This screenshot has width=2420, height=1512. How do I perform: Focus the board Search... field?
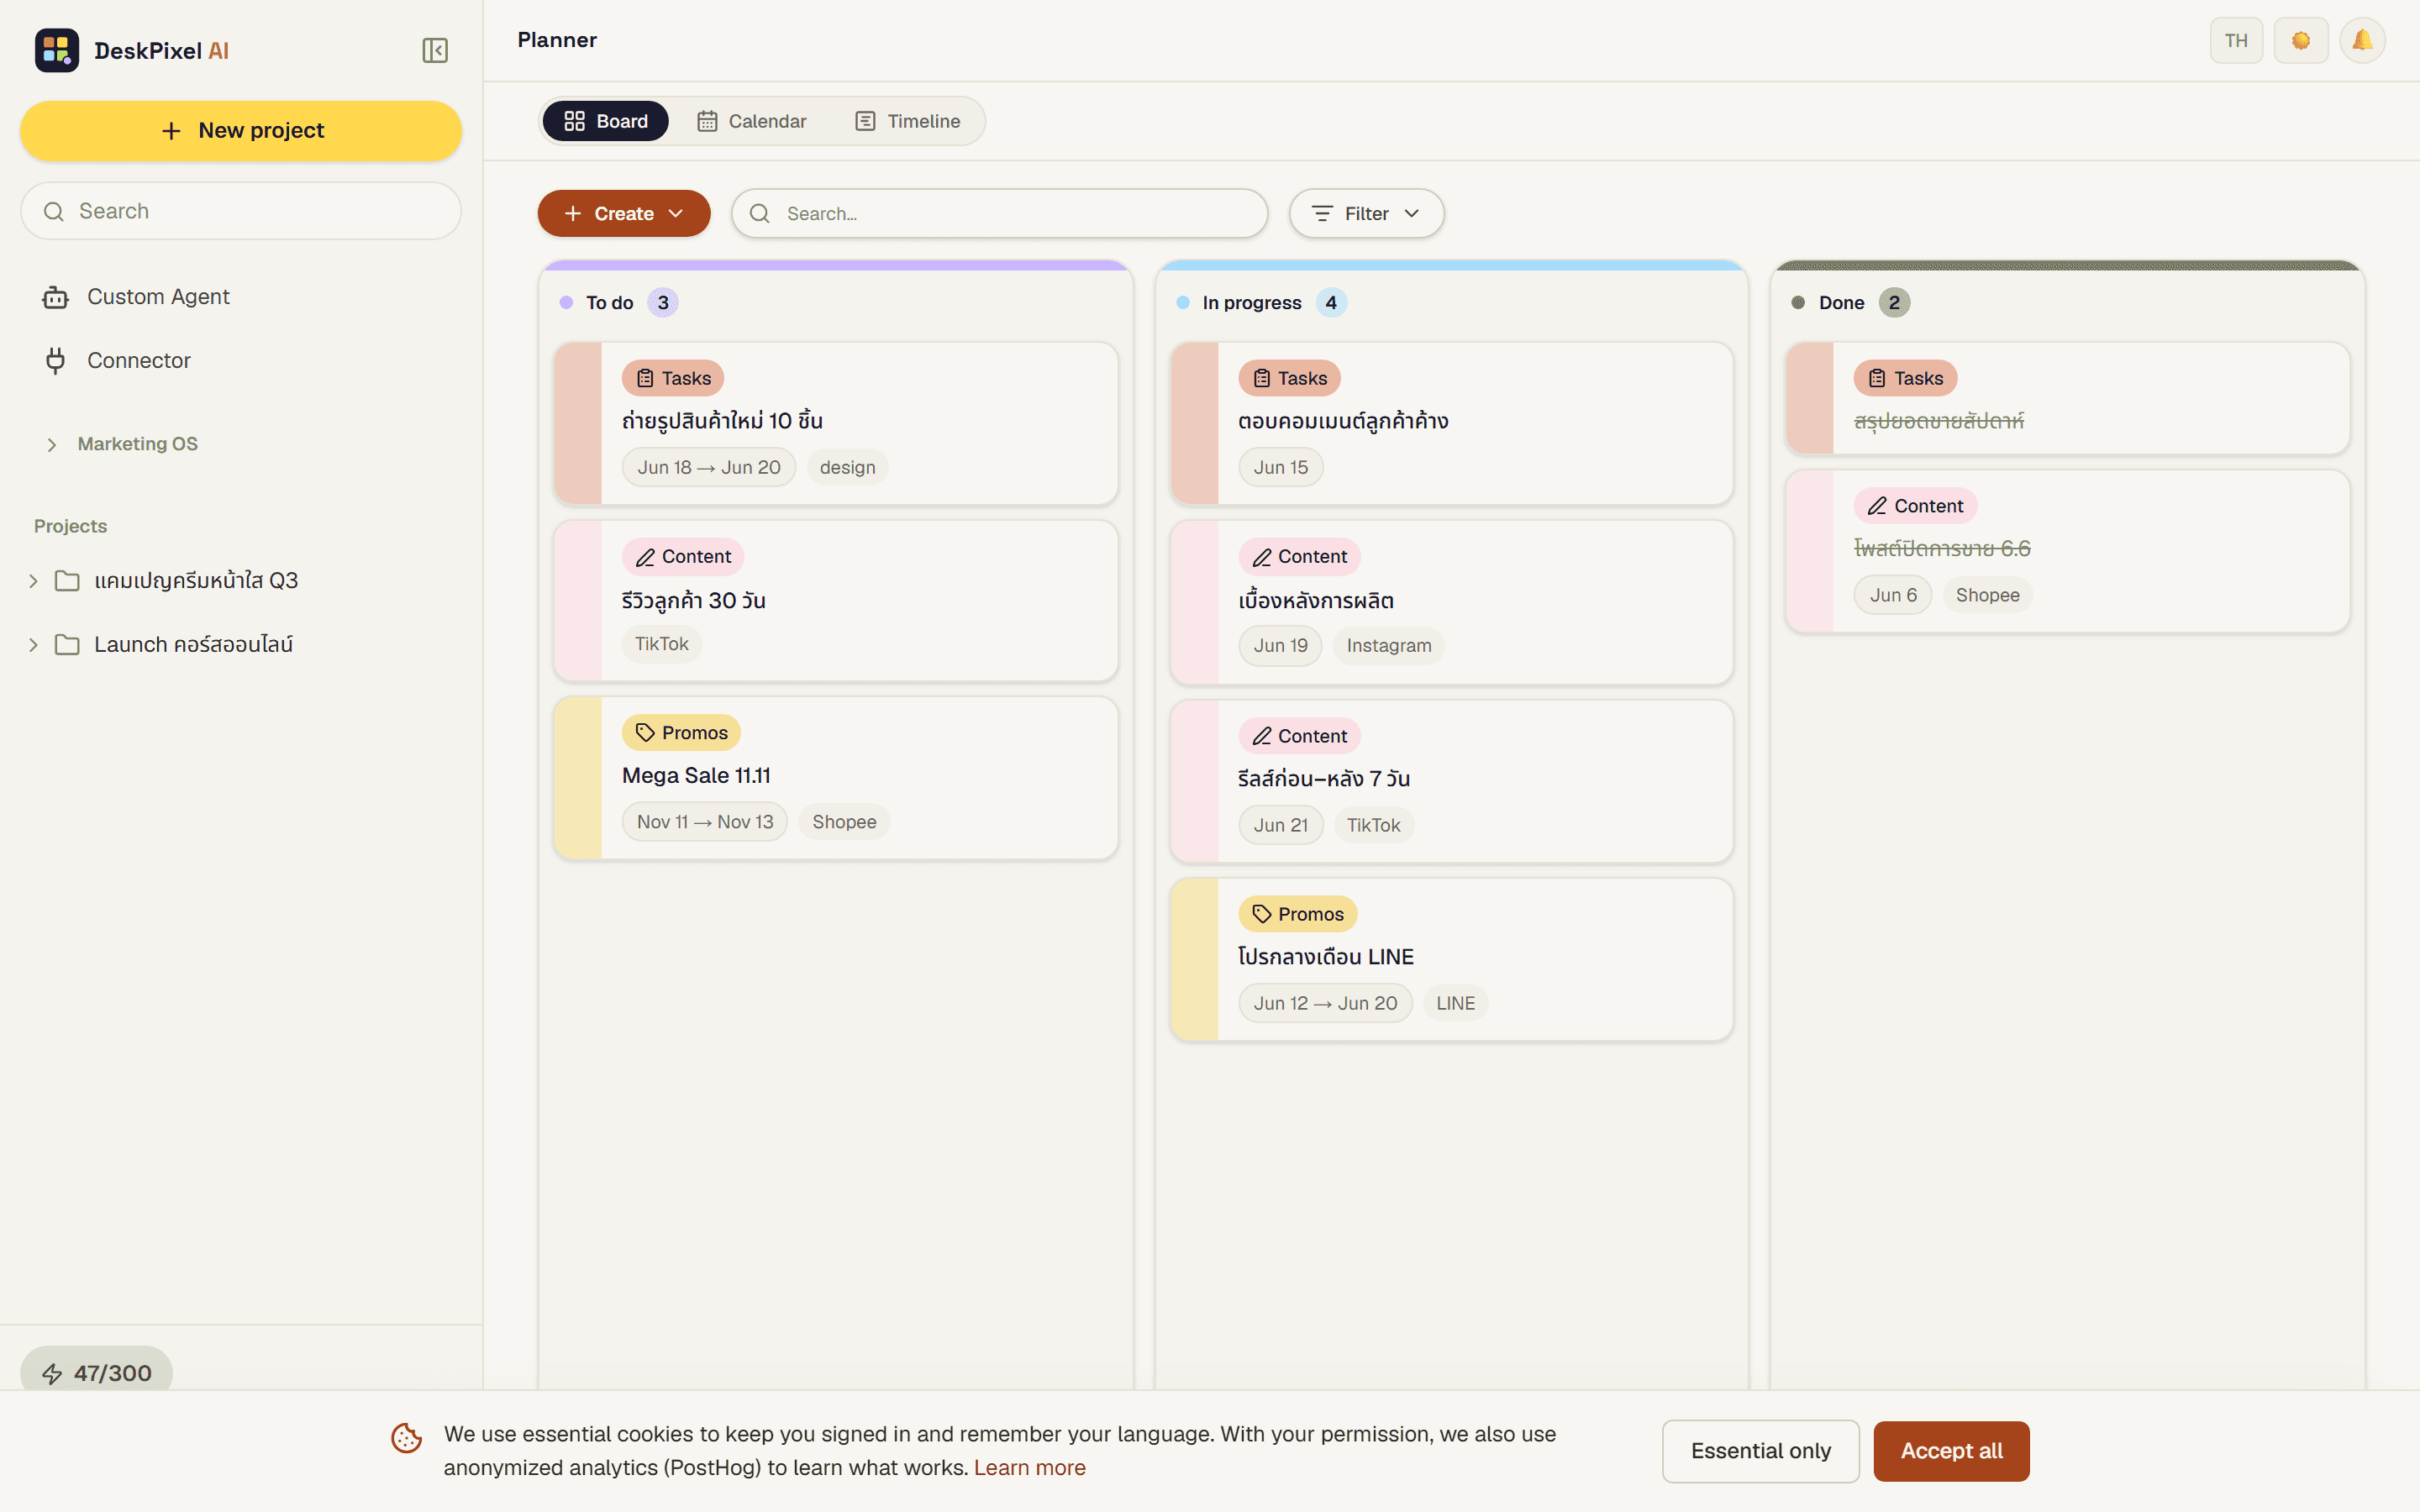(x=999, y=213)
